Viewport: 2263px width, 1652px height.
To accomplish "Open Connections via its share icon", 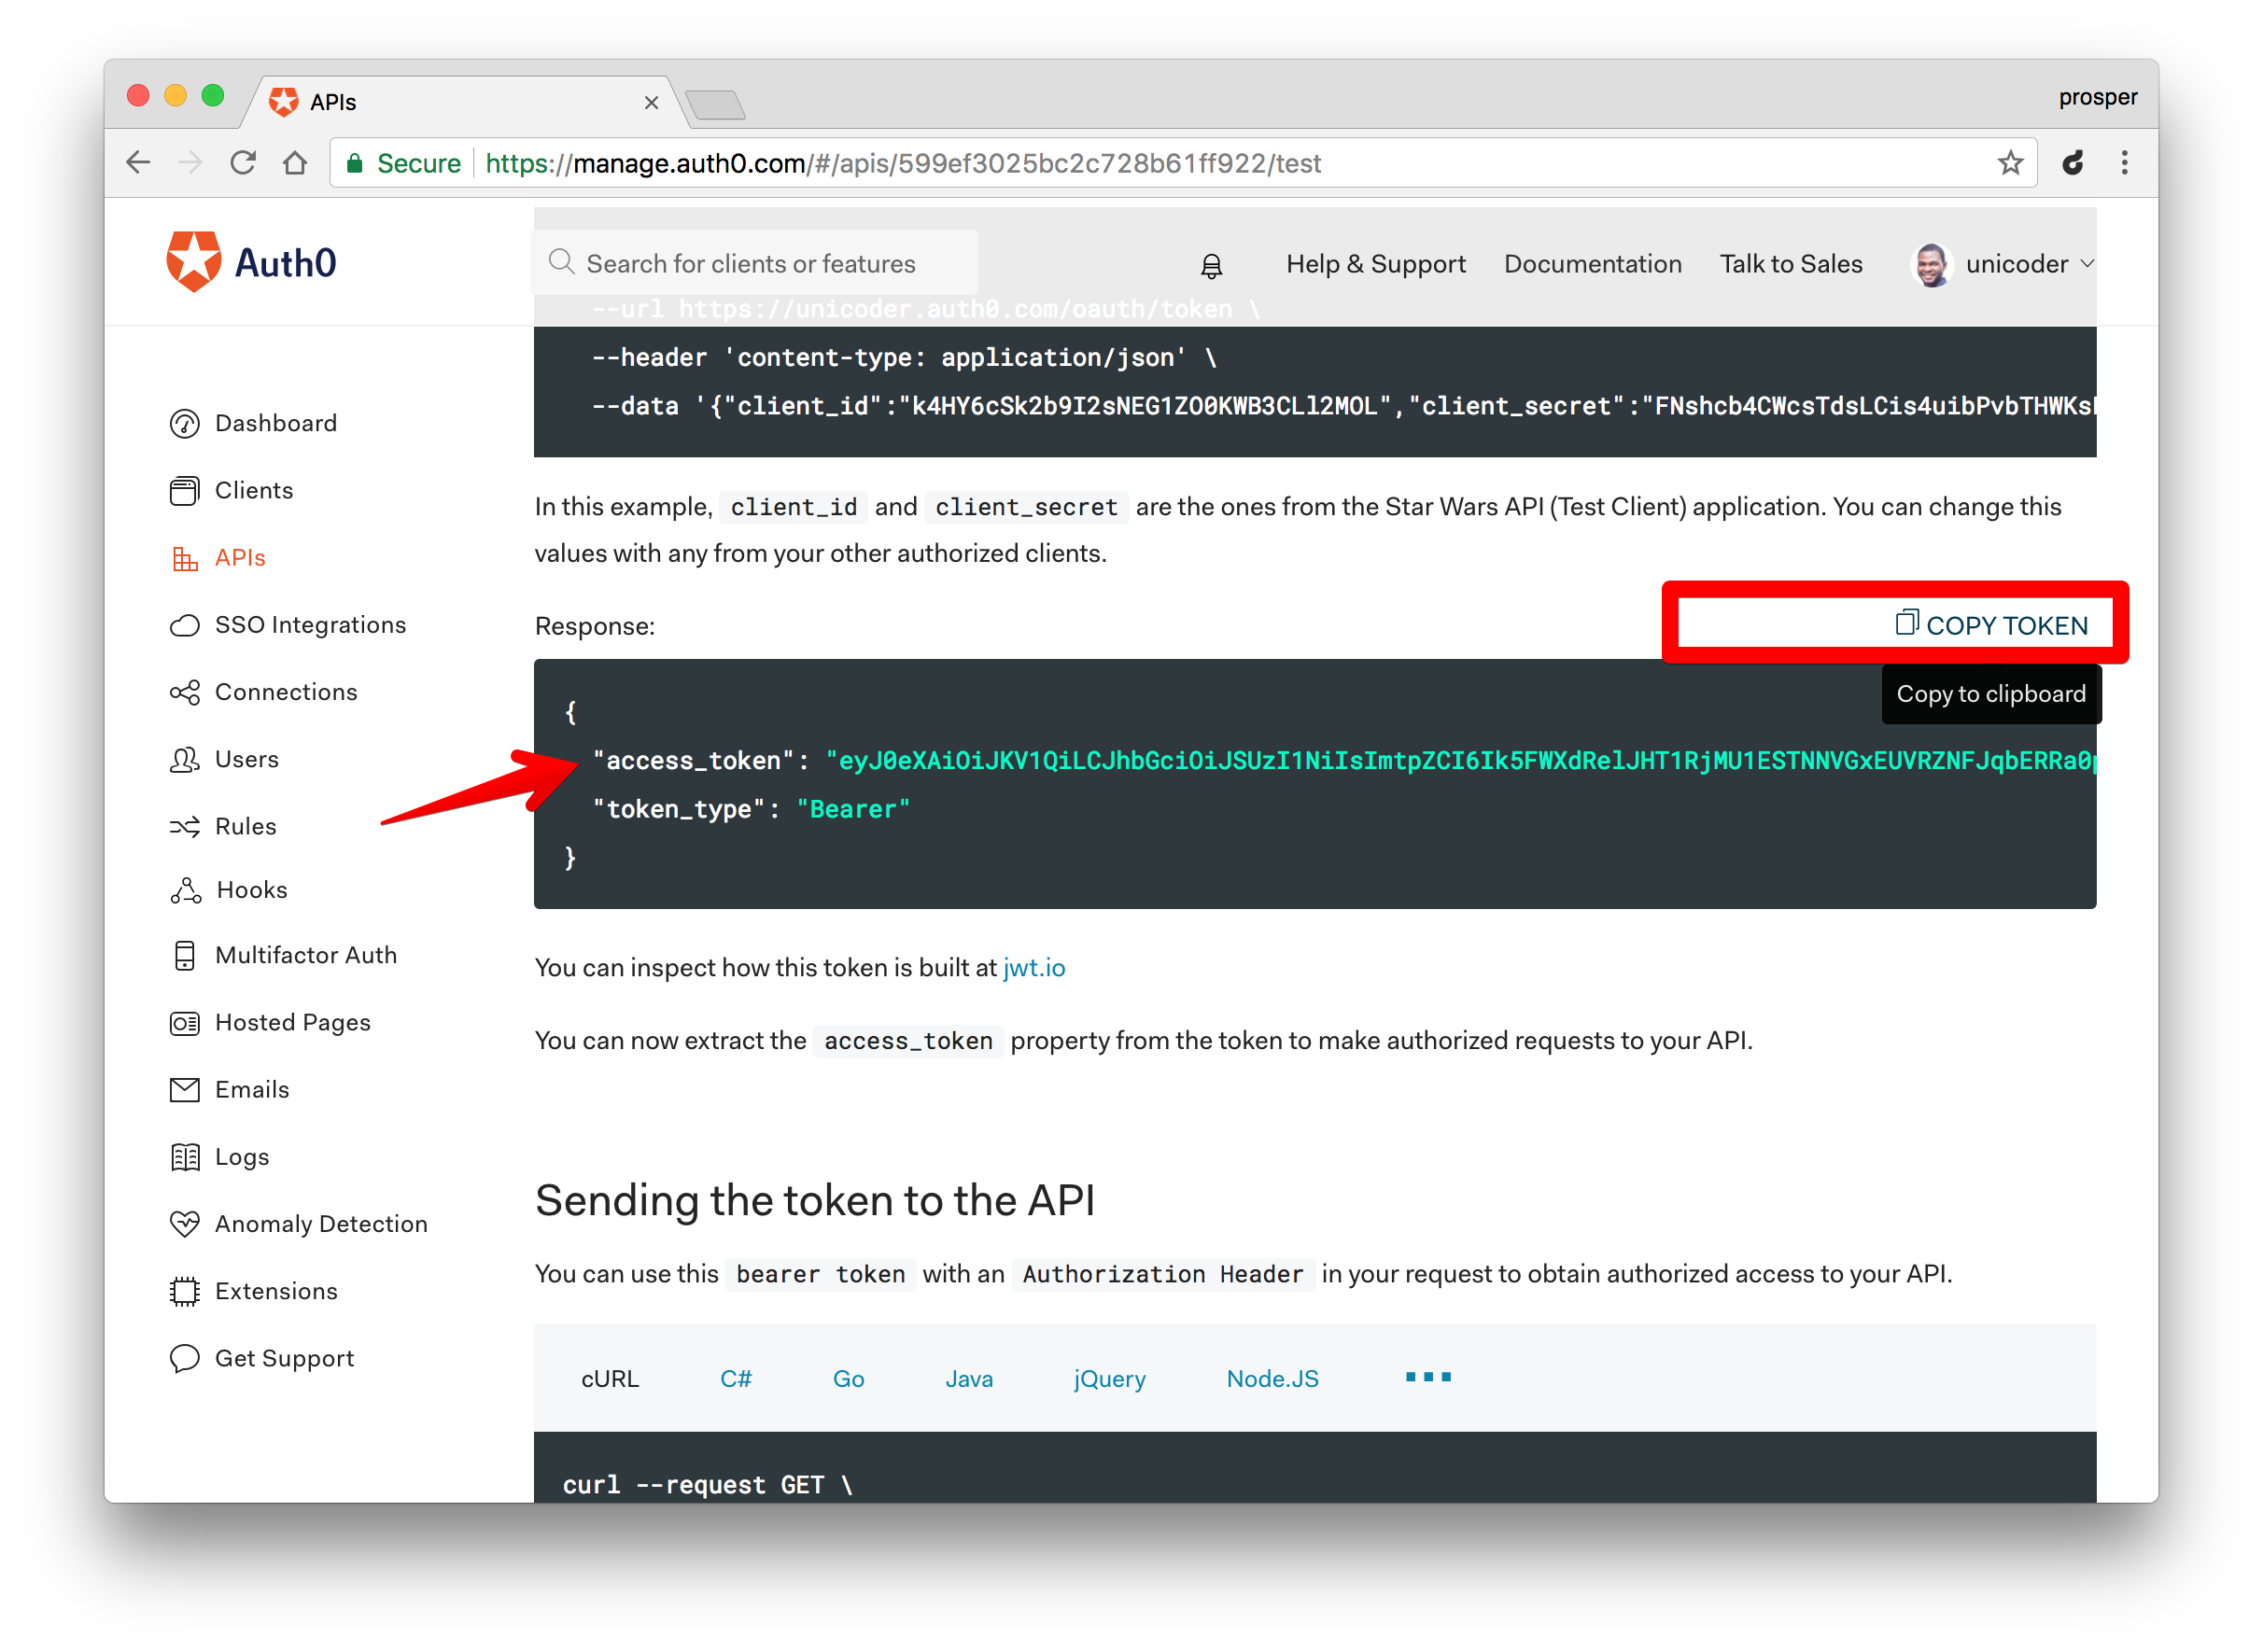I will coord(185,692).
